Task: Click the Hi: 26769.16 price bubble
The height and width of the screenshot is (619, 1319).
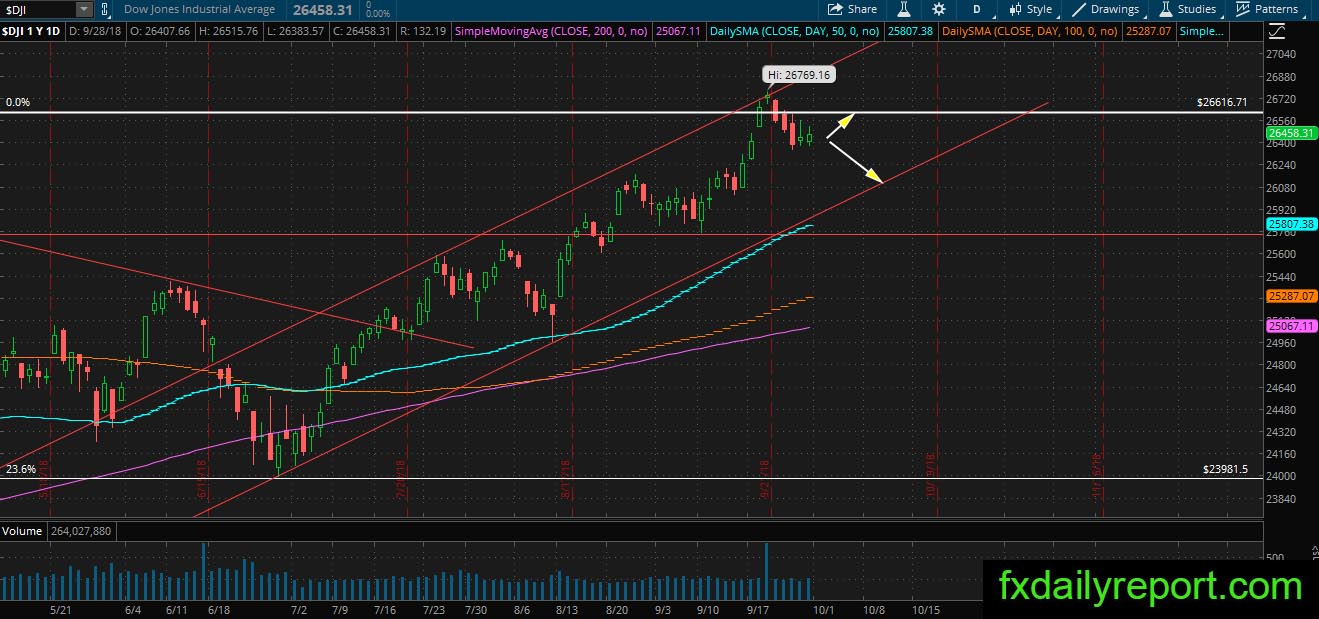Action: [x=800, y=75]
